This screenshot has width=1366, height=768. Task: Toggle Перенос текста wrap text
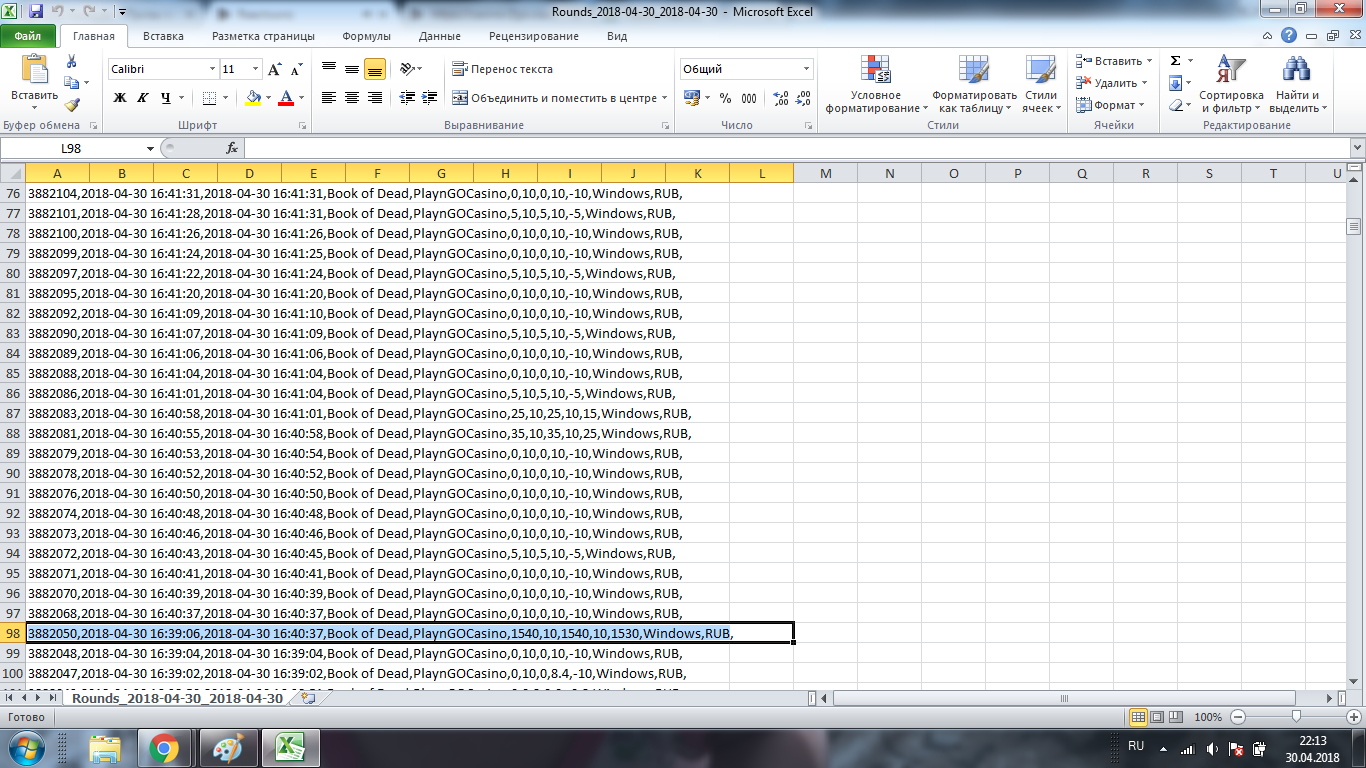502,69
